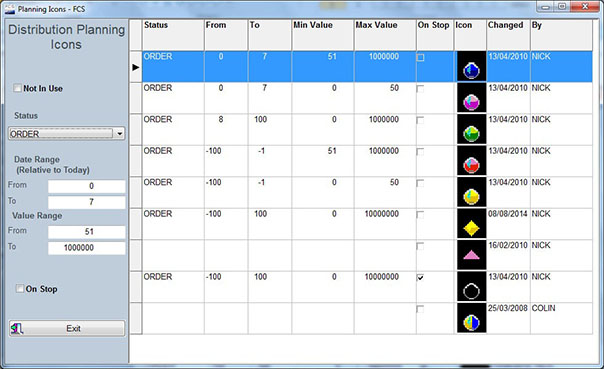Click the yellow circle planning icon
This screenshot has height=369, width=604.
point(471,197)
